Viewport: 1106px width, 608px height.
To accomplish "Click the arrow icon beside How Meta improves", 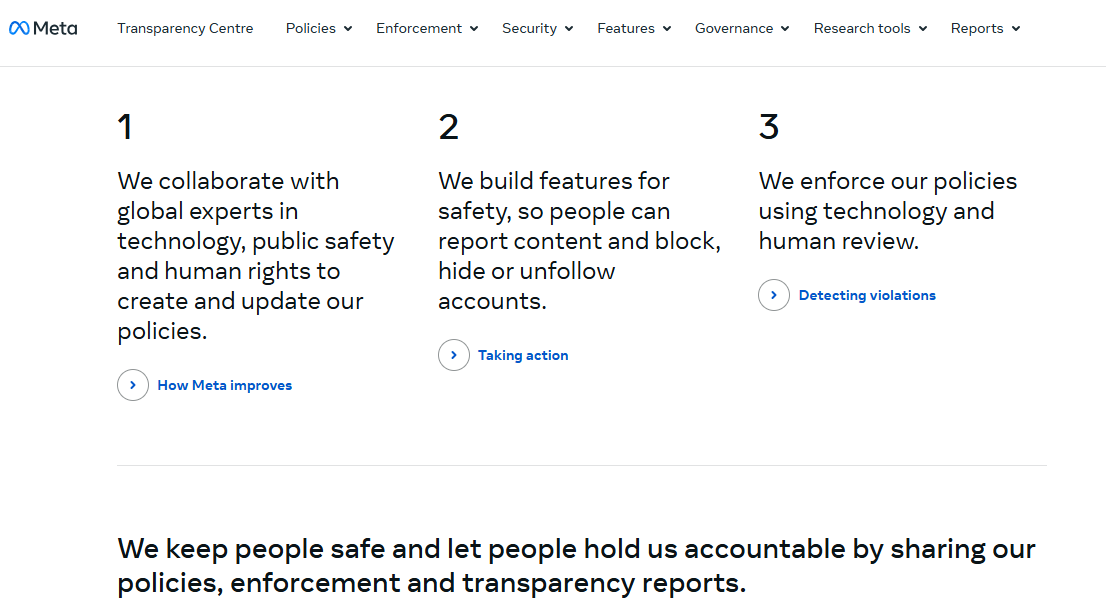I will pyautogui.click(x=133, y=385).
